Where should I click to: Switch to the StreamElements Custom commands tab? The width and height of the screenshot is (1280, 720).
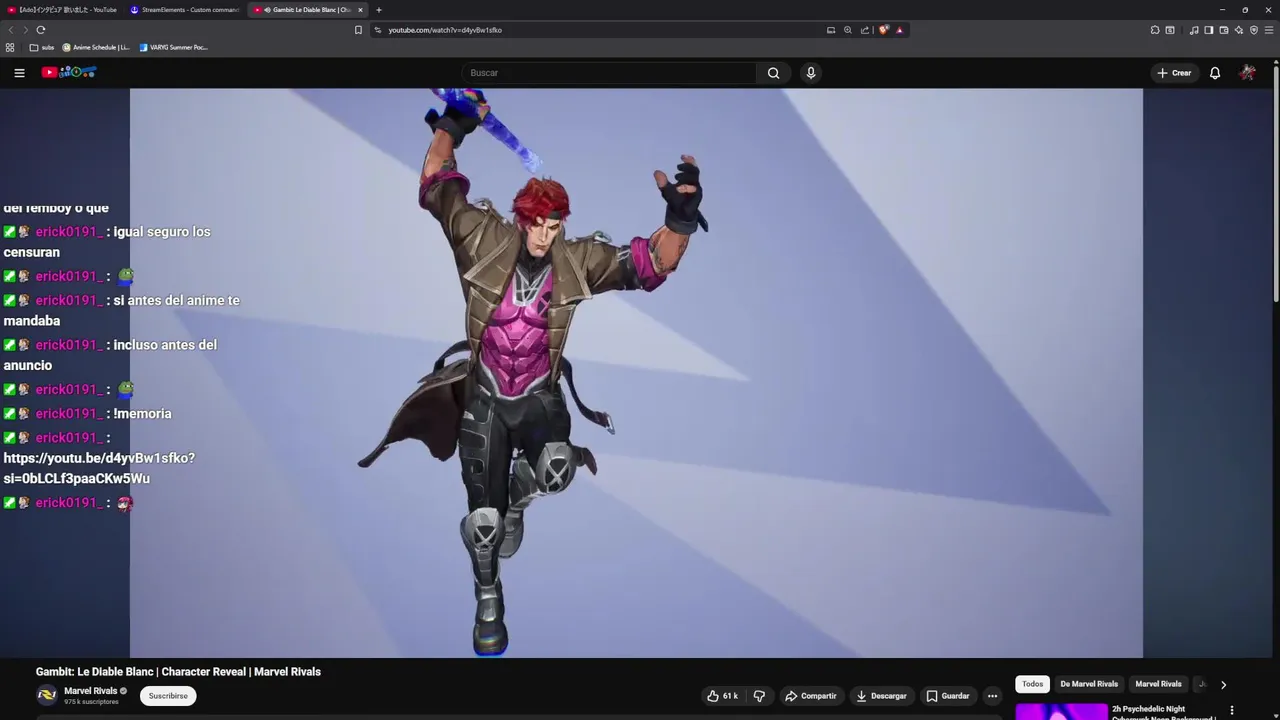coord(186,10)
